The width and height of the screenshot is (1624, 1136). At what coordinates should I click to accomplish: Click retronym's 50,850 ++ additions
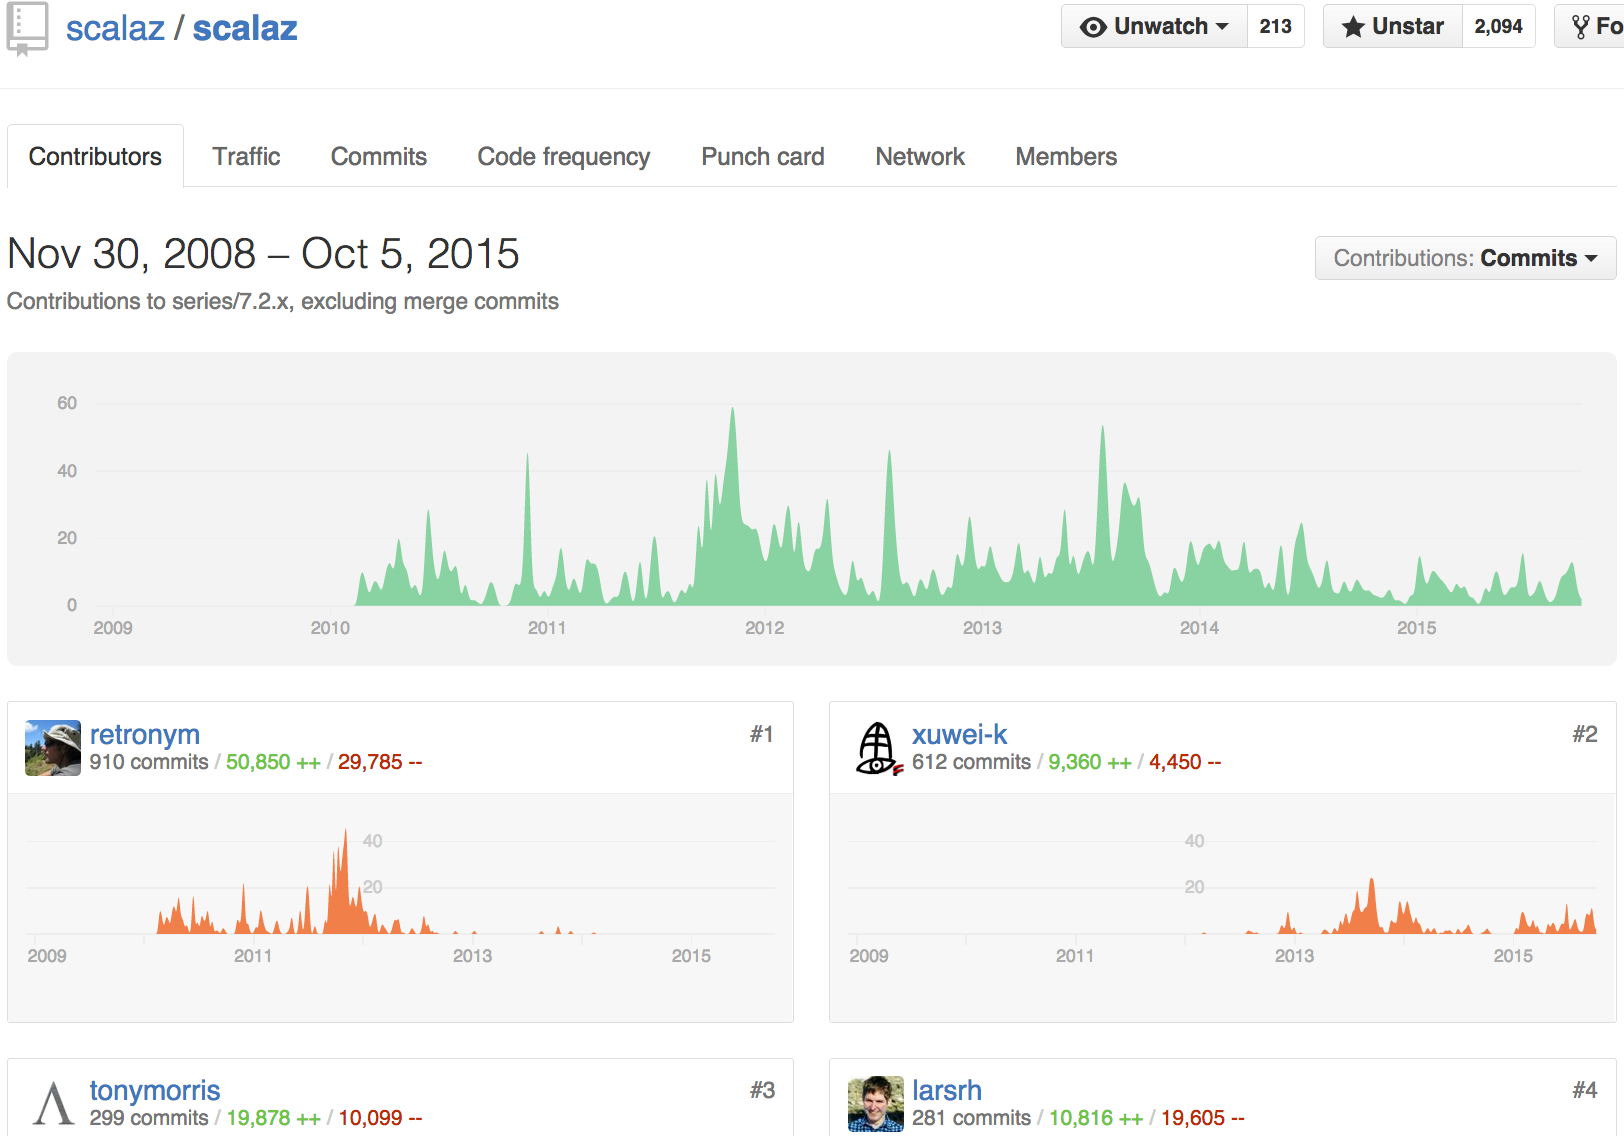click(x=273, y=762)
